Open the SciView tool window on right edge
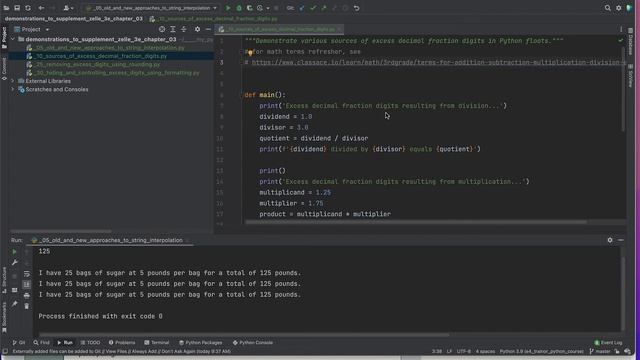Screen dimensions: 640x360 point(631,76)
